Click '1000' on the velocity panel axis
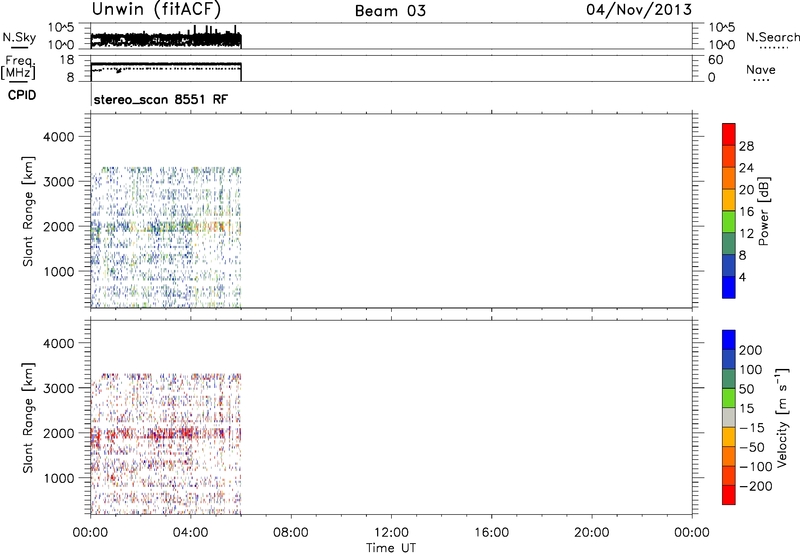The width and height of the screenshot is (800, 554). pos(59,478)
